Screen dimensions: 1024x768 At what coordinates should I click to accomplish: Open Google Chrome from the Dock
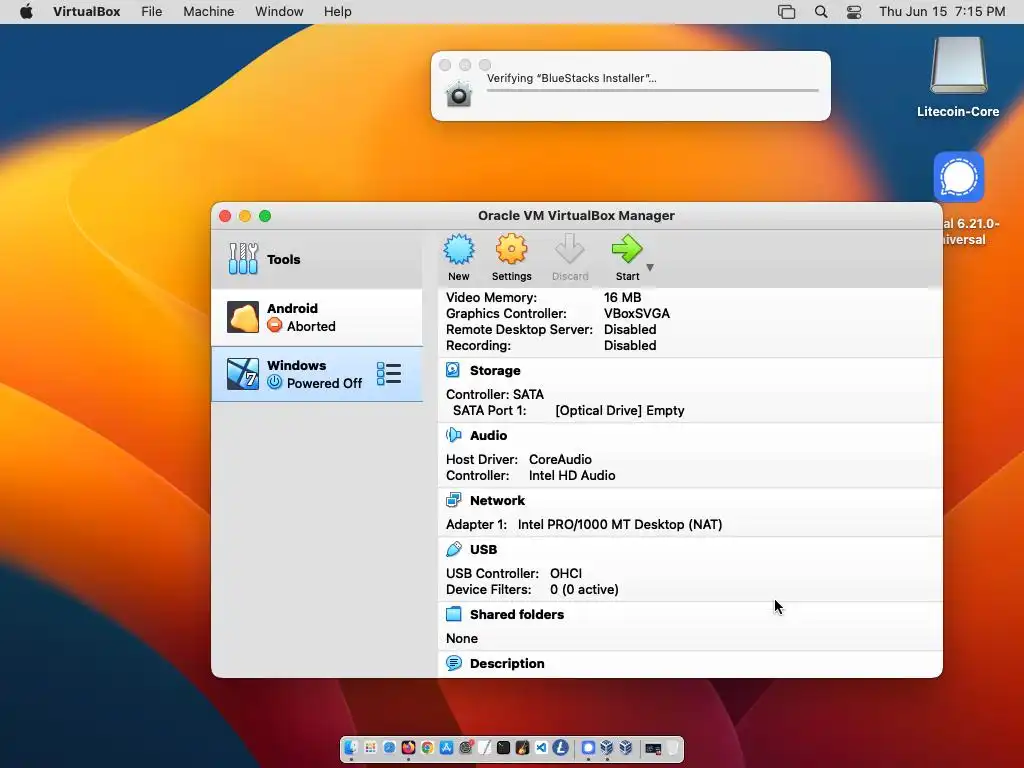coord(427,748)
